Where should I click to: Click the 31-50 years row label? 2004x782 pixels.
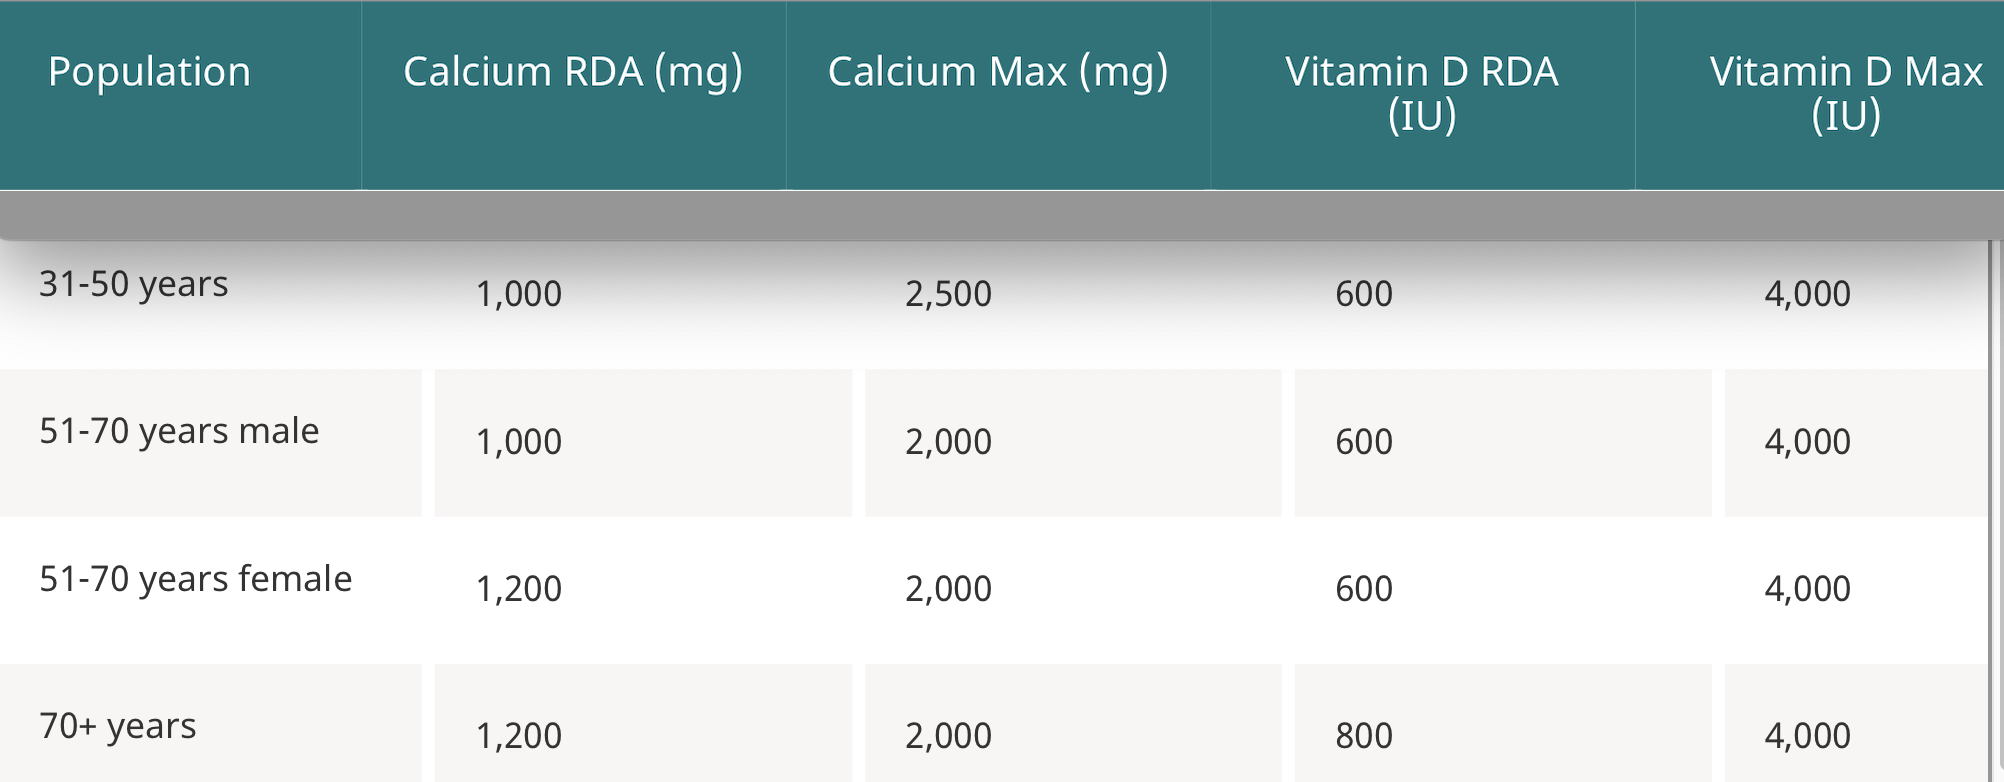click(x=134, y=284)
